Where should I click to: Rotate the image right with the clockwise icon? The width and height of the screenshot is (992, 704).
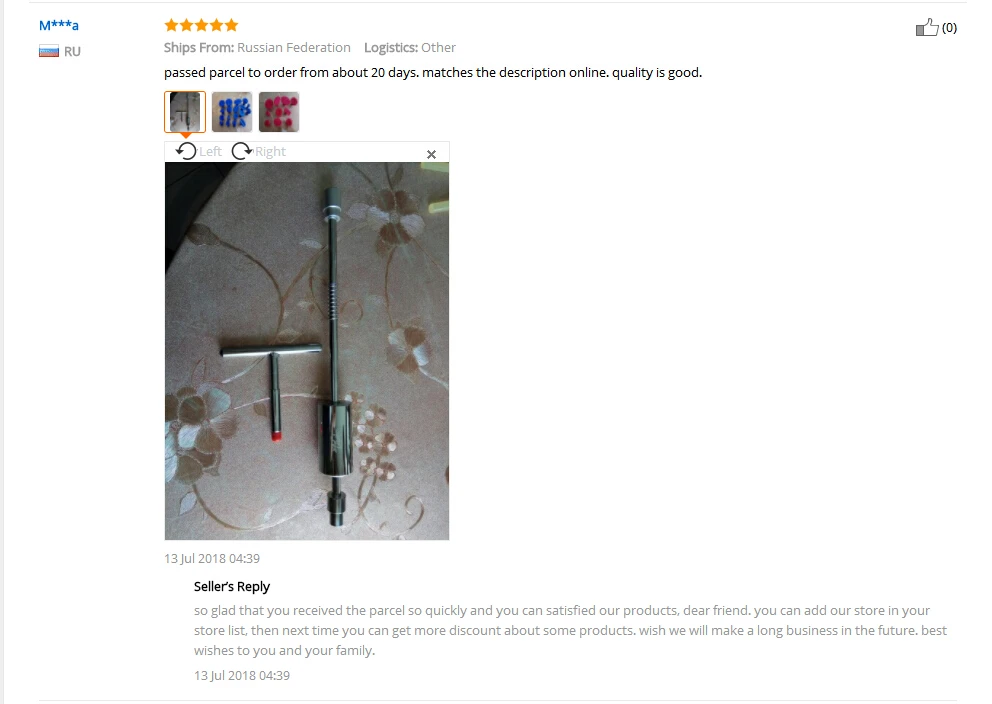(242, 151)
